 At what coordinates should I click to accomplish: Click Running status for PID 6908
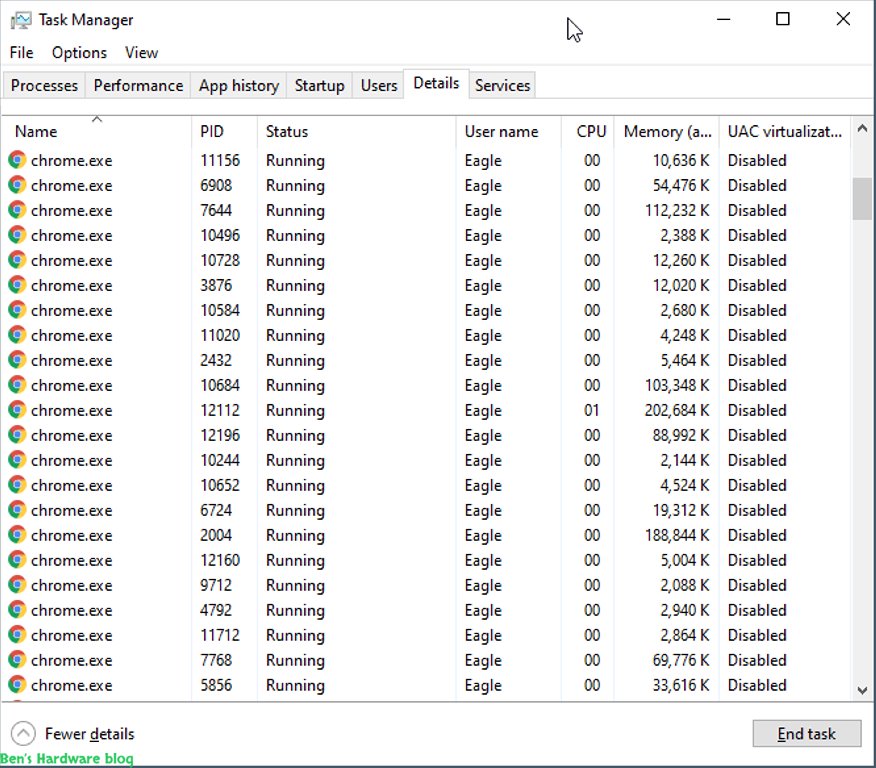(x=295, y=185)
